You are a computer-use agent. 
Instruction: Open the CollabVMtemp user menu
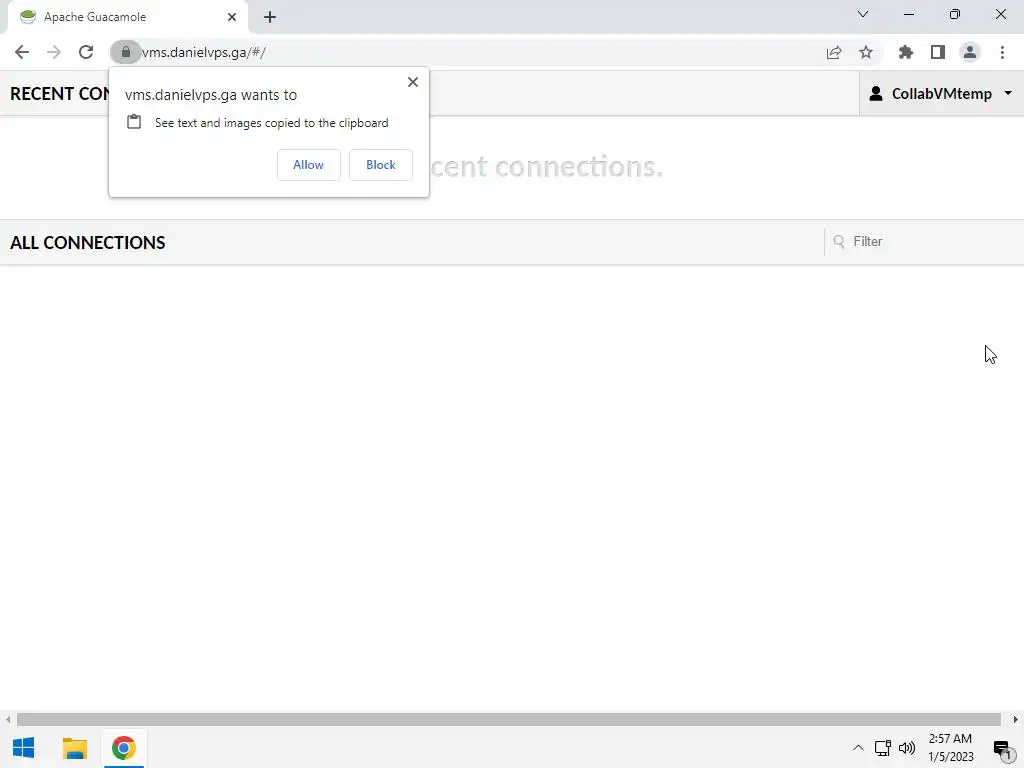pos(941,93)
